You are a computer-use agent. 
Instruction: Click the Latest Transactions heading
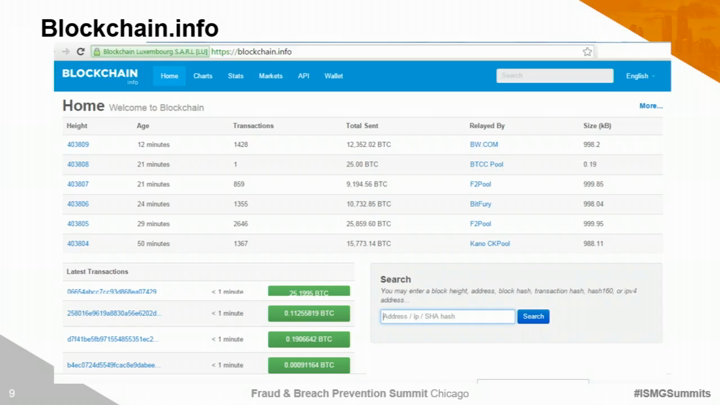pyautogui.click(x=97, y=271)
